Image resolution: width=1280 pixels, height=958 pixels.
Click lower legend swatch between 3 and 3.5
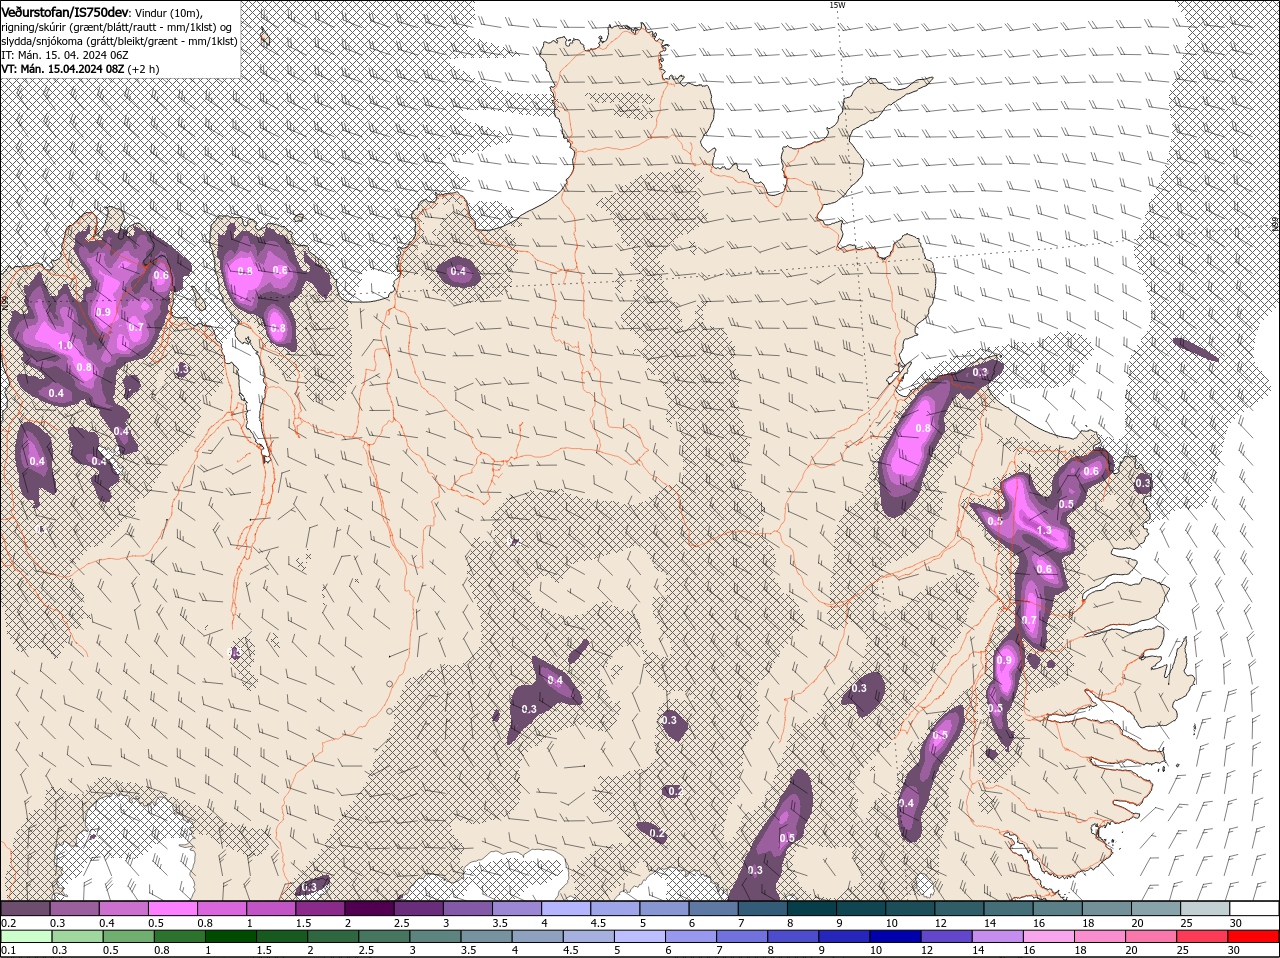(x=435, y=936)
